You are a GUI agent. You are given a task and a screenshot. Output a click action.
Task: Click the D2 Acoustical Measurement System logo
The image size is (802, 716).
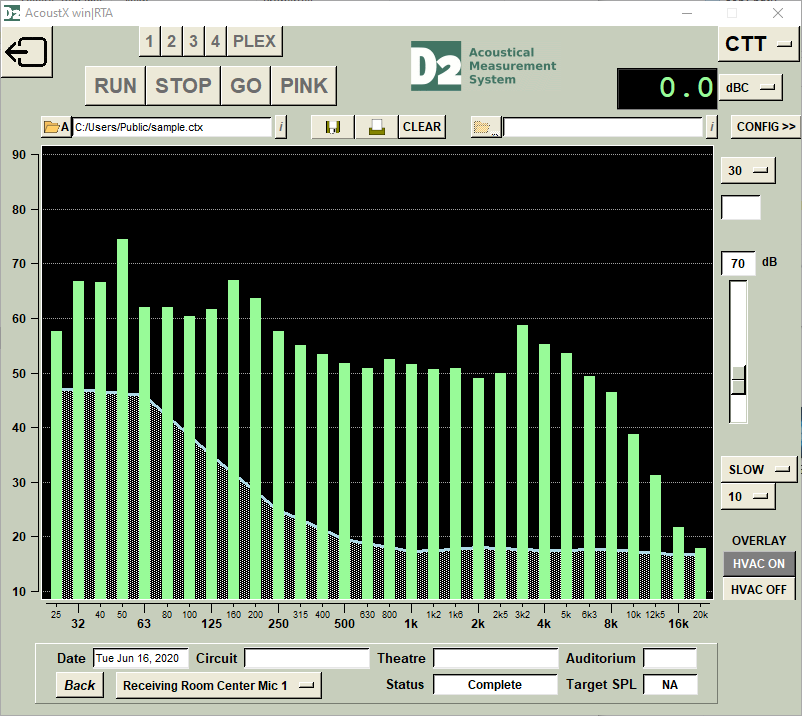coord(483,66)
